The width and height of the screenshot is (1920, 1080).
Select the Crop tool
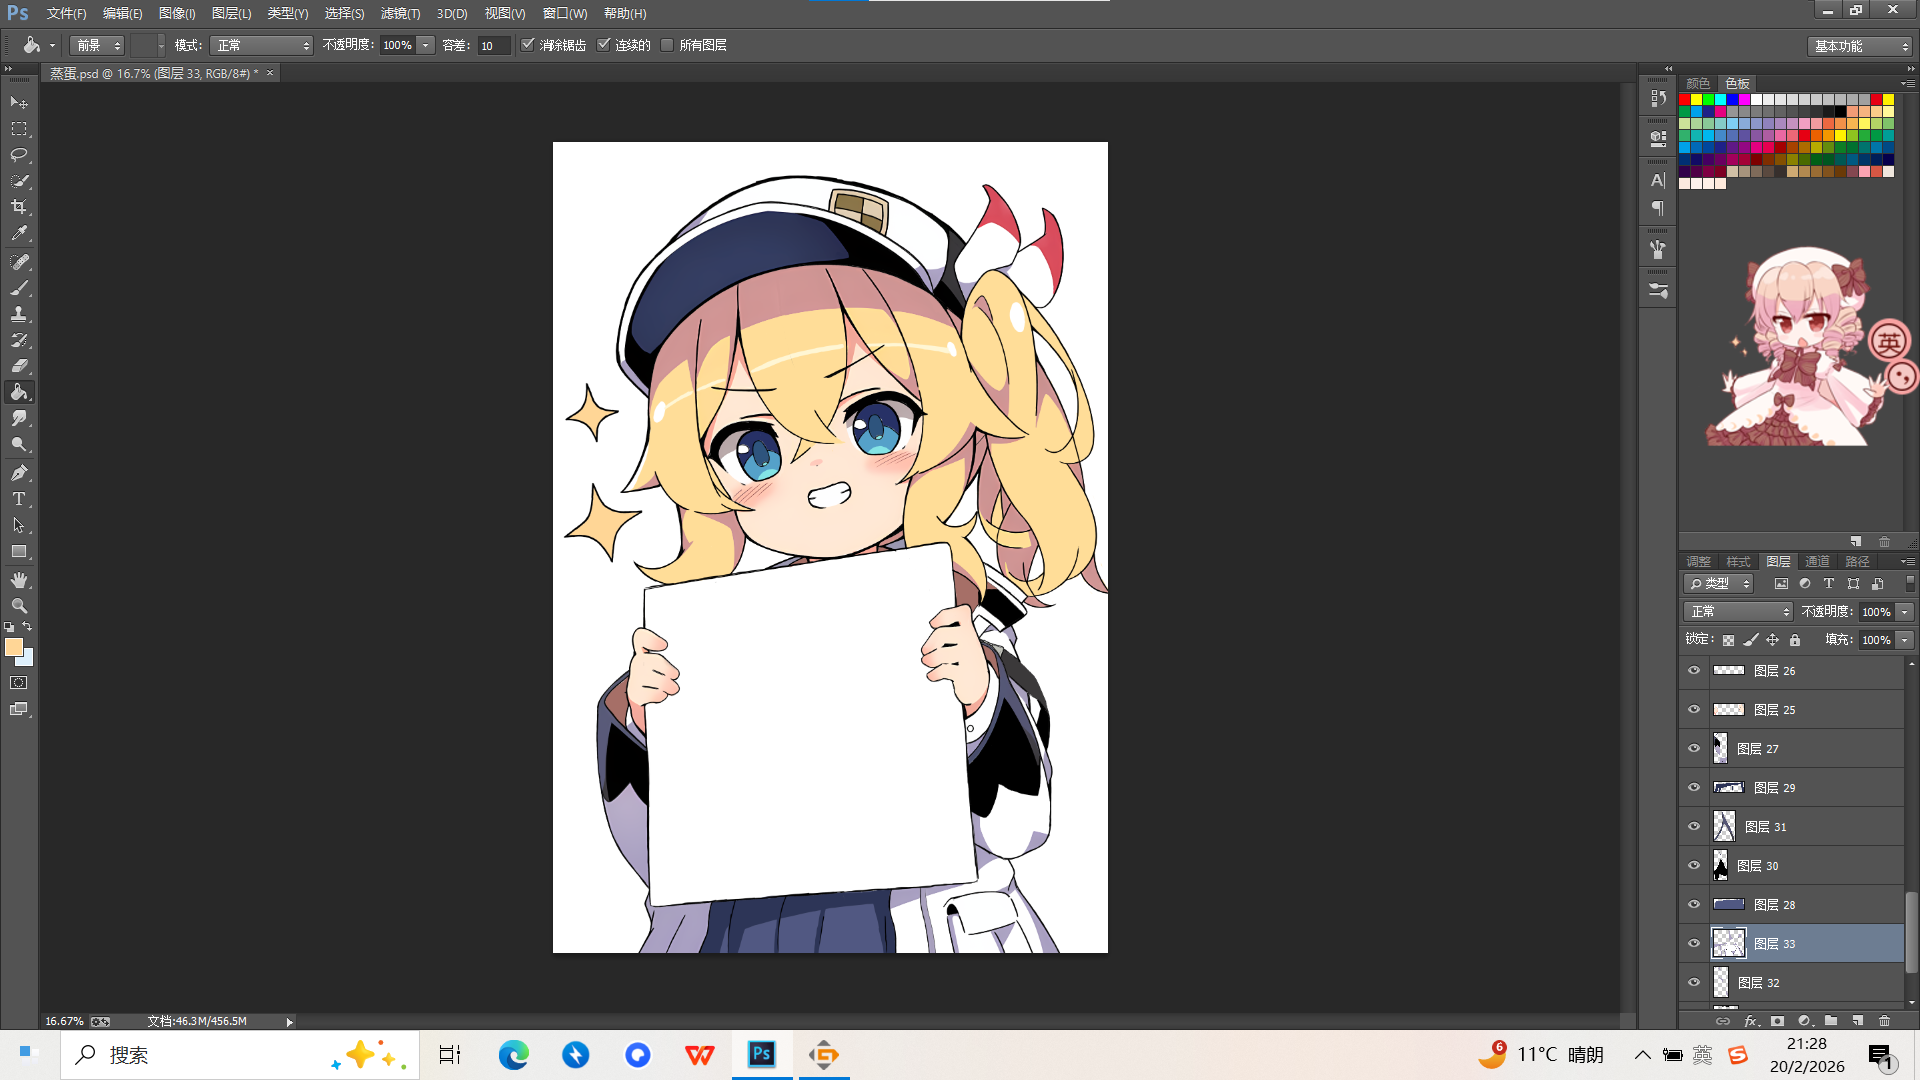[19, 206]
